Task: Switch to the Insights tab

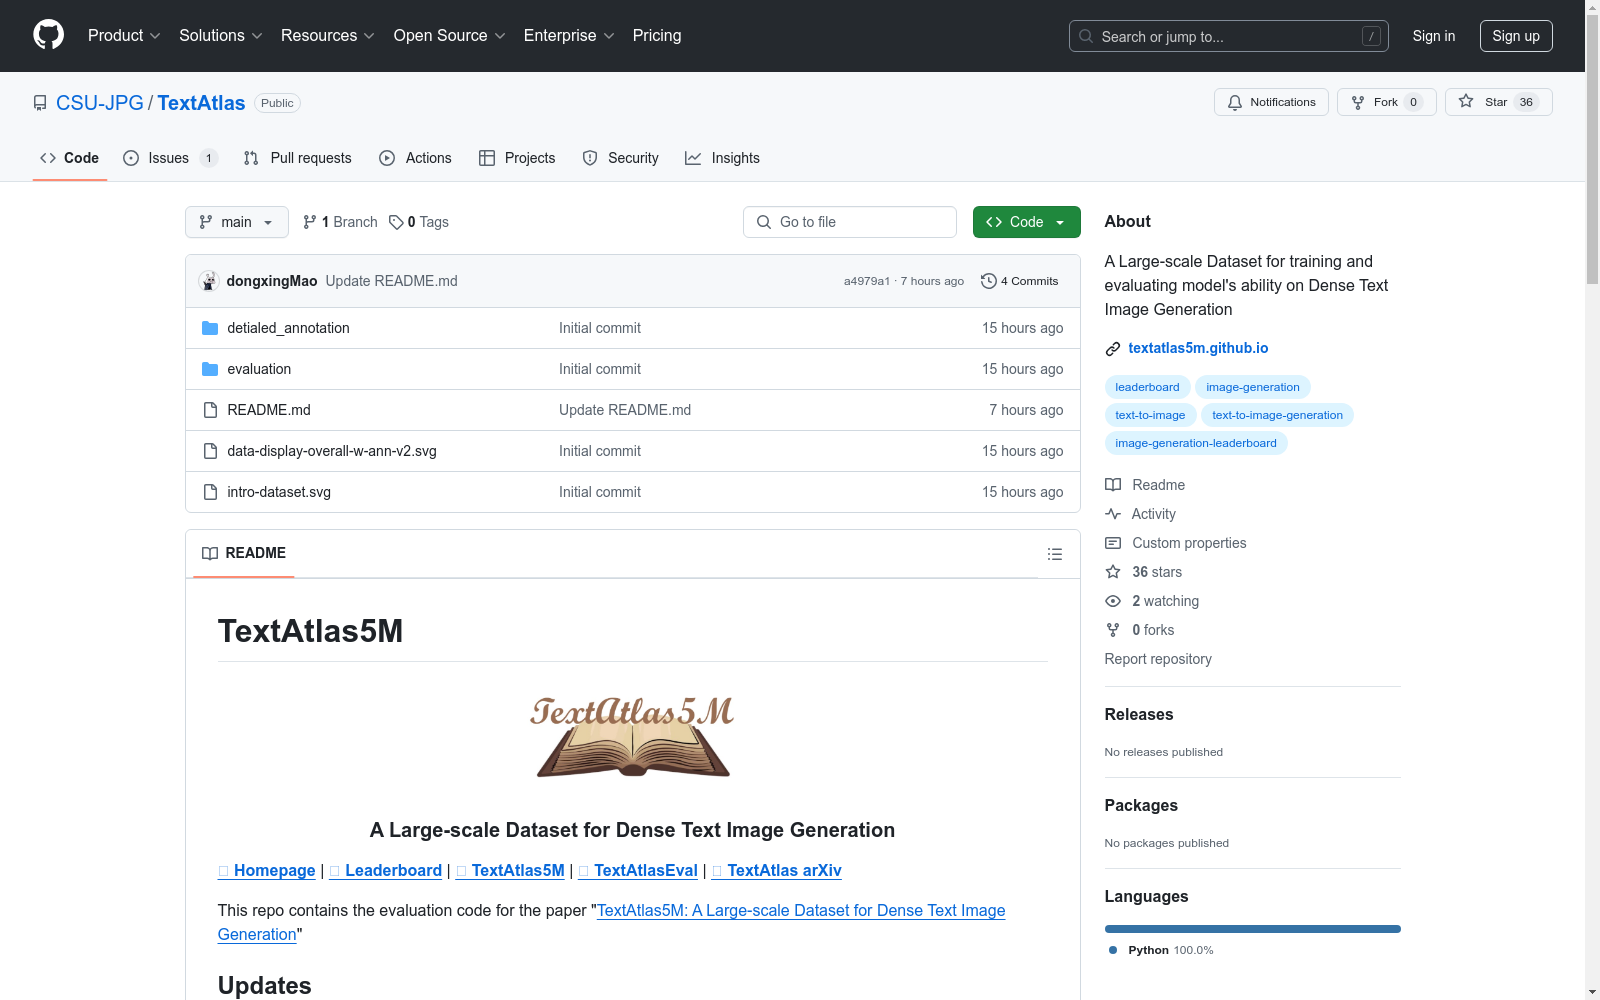Action: (x=723, y=158)
